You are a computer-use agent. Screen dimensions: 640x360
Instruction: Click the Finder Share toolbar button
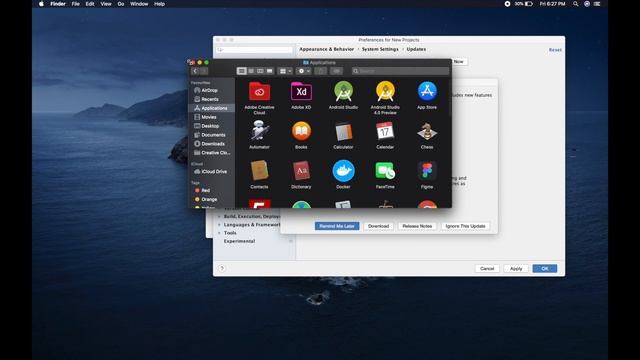point(321,71)
